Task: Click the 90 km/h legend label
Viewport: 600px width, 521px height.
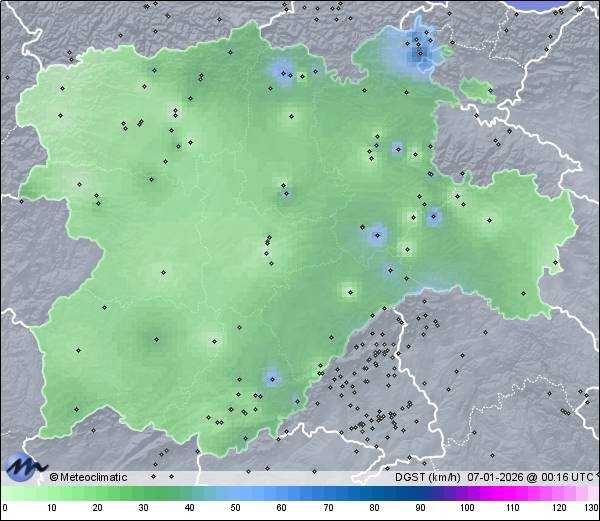Action: [420, 508]
